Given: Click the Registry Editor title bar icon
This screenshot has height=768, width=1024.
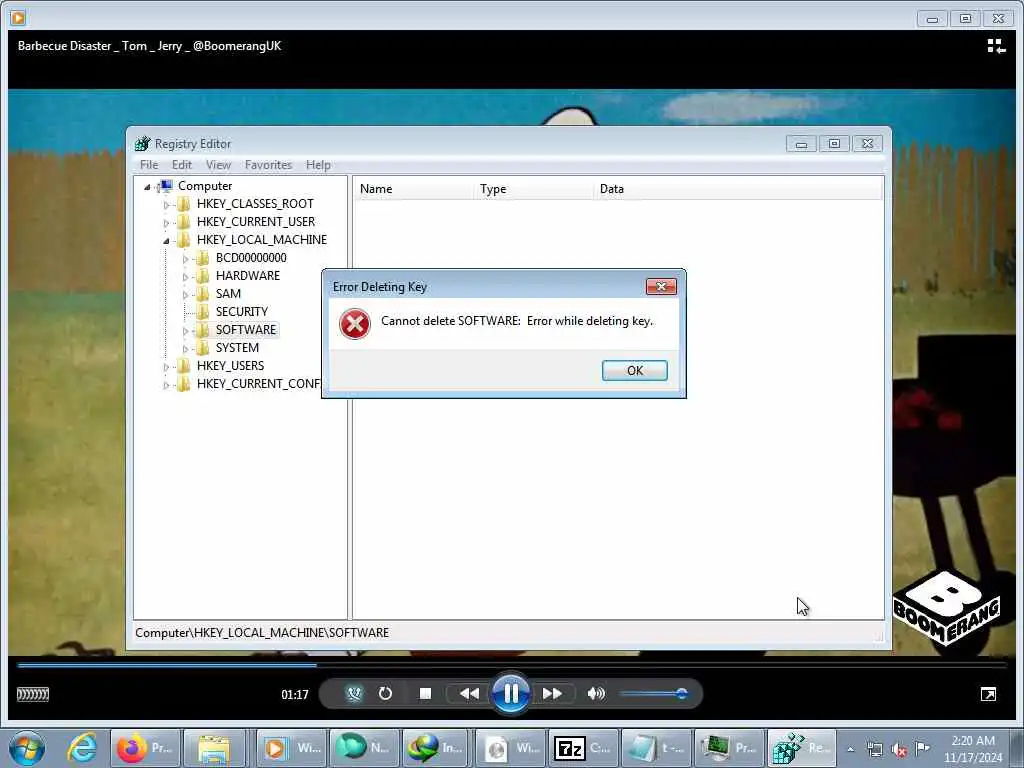Looking at the screenshot, I should [x=142, y=144].
